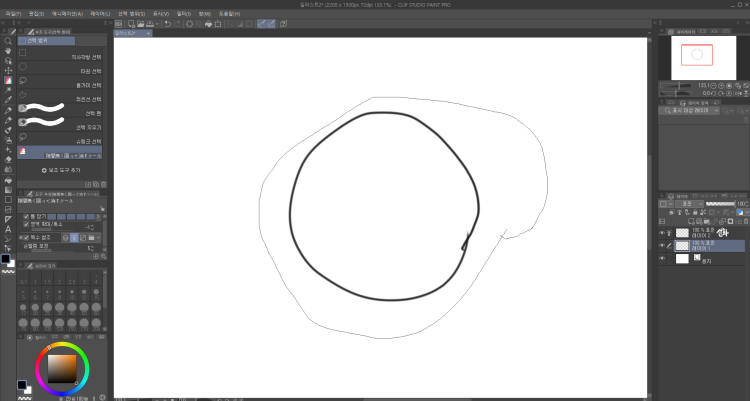Choose the selection pen sub tool

(60, 110)
